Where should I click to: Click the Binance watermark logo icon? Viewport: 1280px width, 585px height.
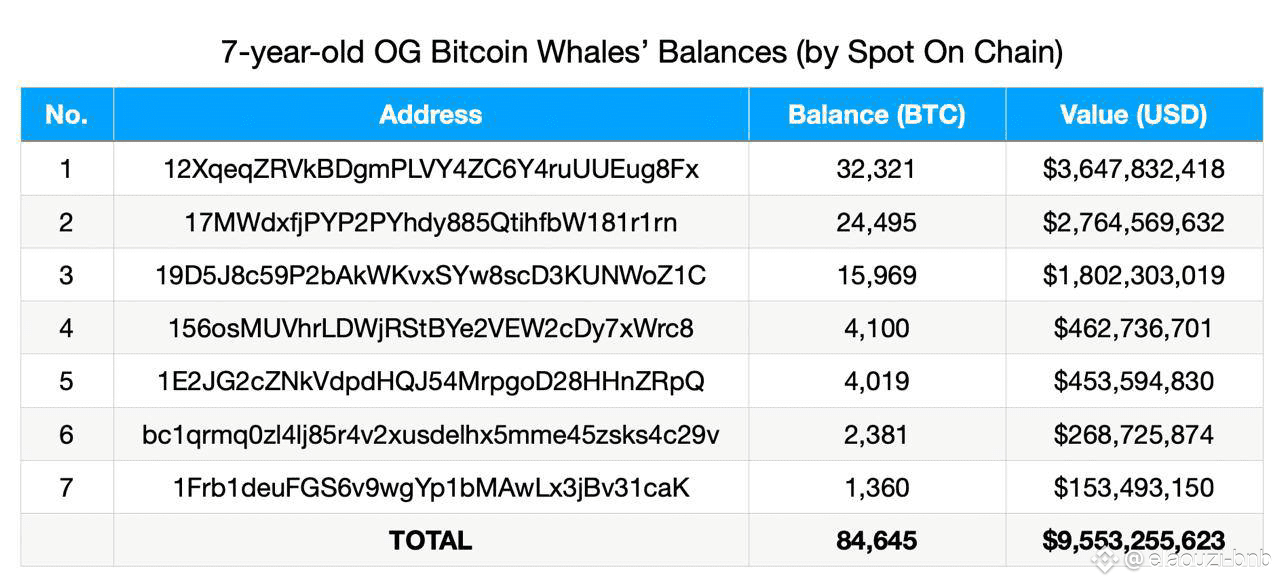(1104, 561)
